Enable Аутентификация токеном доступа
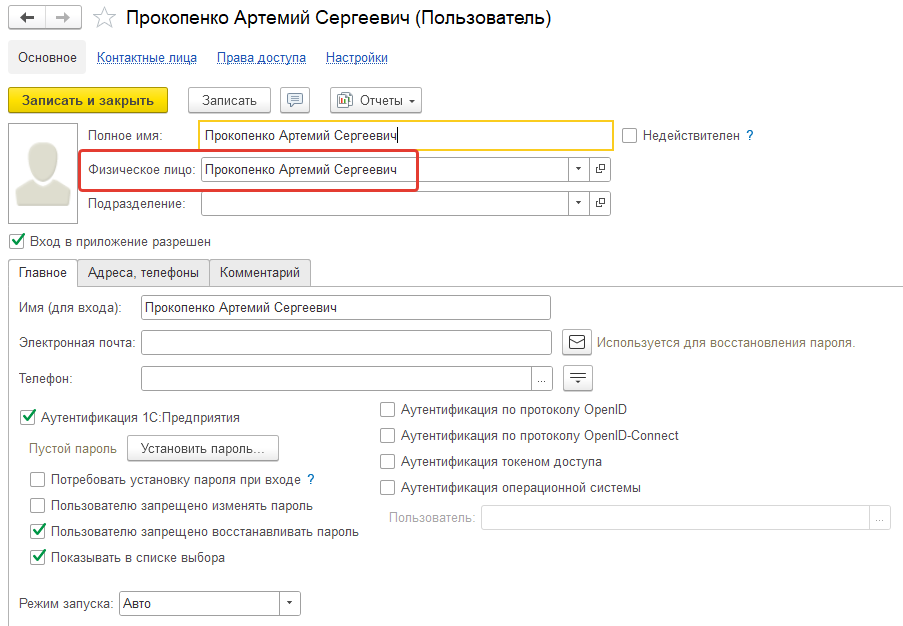The height and width of the screenshot is (626, 903). 388,461
